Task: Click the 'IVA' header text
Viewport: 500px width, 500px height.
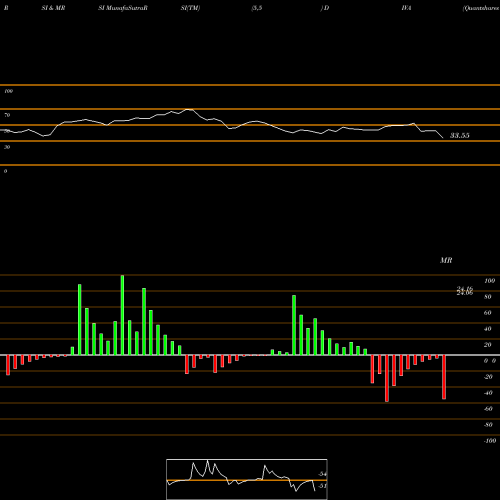Action: coord(406,8)
